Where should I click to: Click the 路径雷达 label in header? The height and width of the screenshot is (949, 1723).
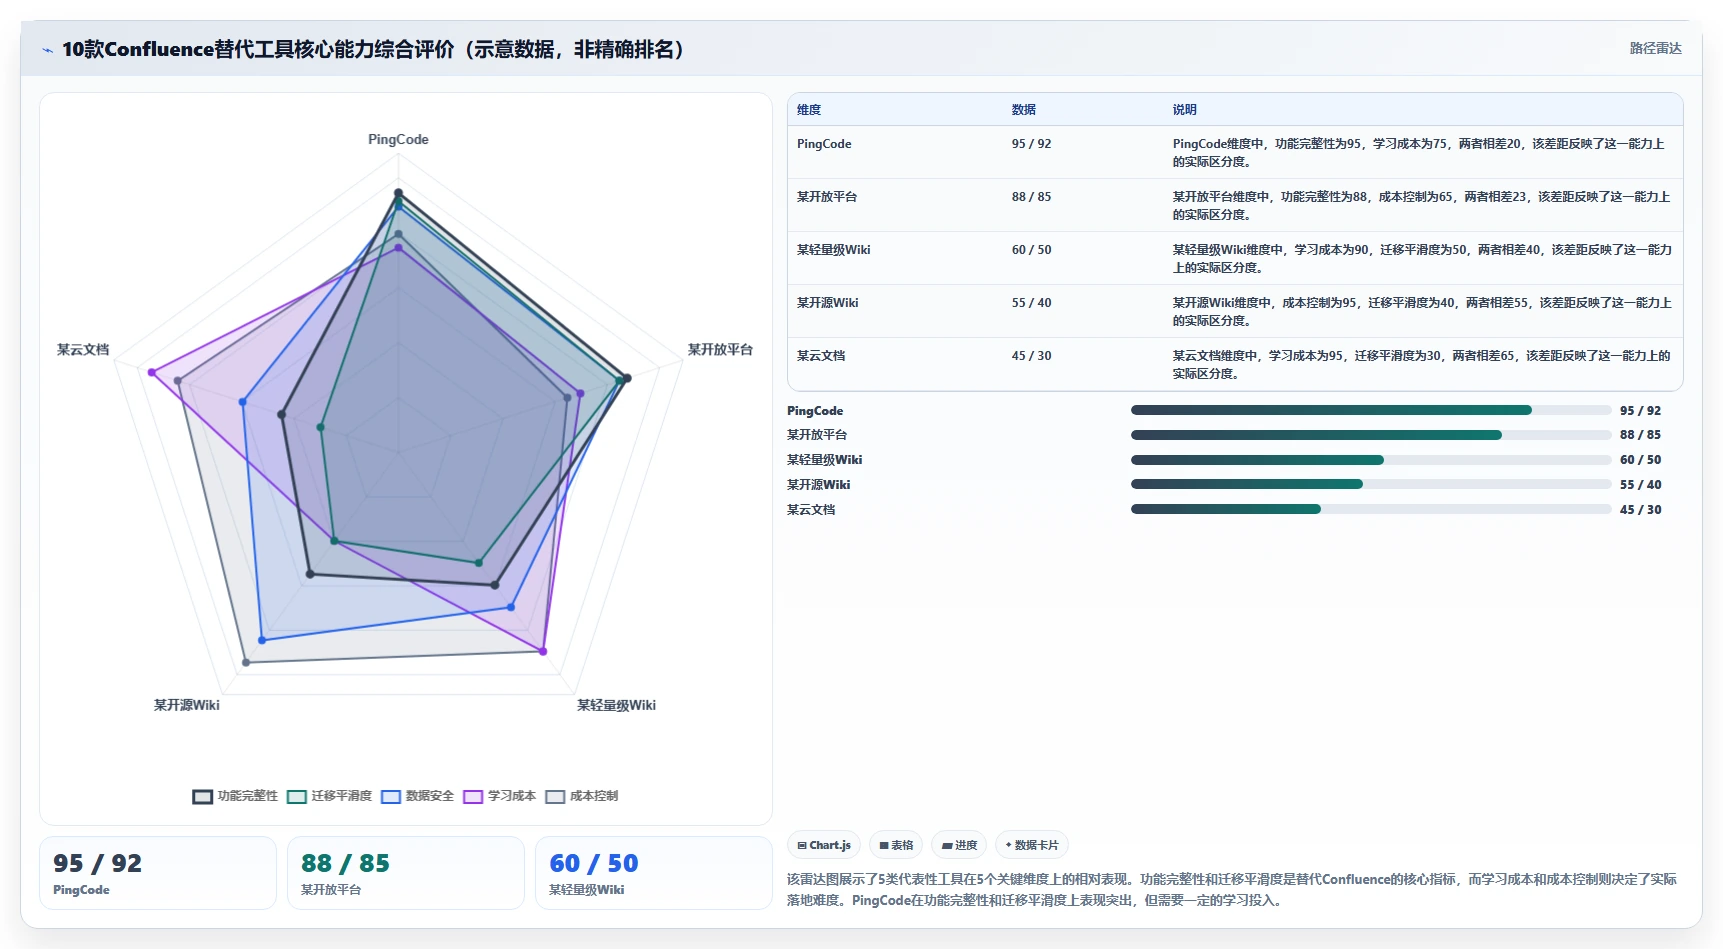(x=1655, y=48)
